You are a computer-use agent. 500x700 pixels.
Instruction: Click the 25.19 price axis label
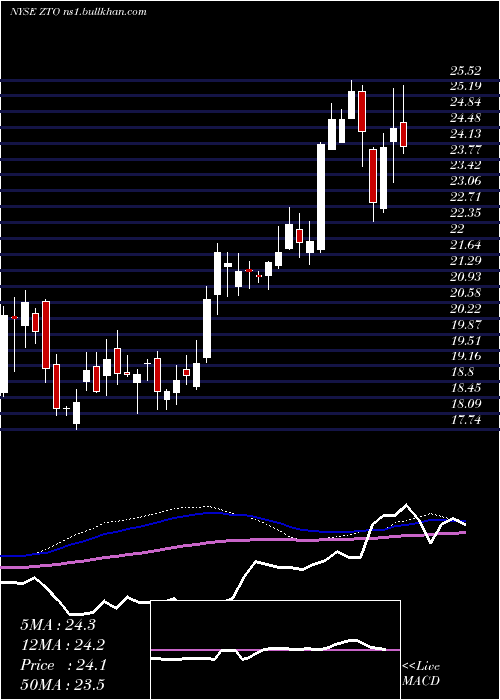tap(466, 86)
